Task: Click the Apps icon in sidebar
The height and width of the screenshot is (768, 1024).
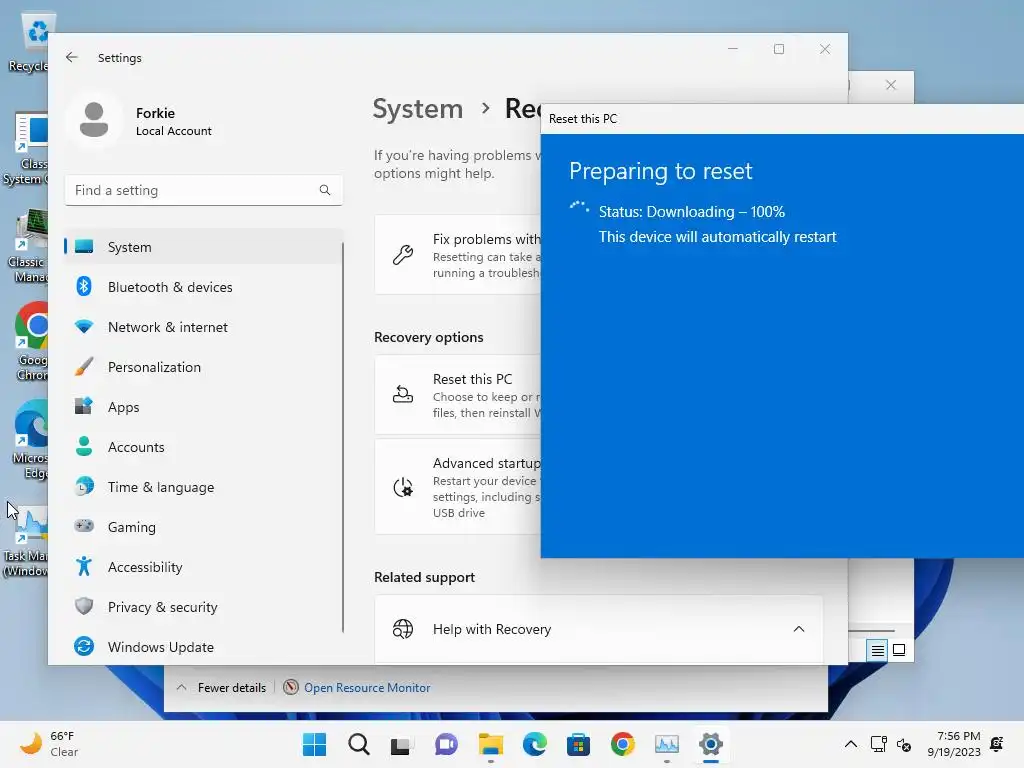Action: tap(84, 406)
